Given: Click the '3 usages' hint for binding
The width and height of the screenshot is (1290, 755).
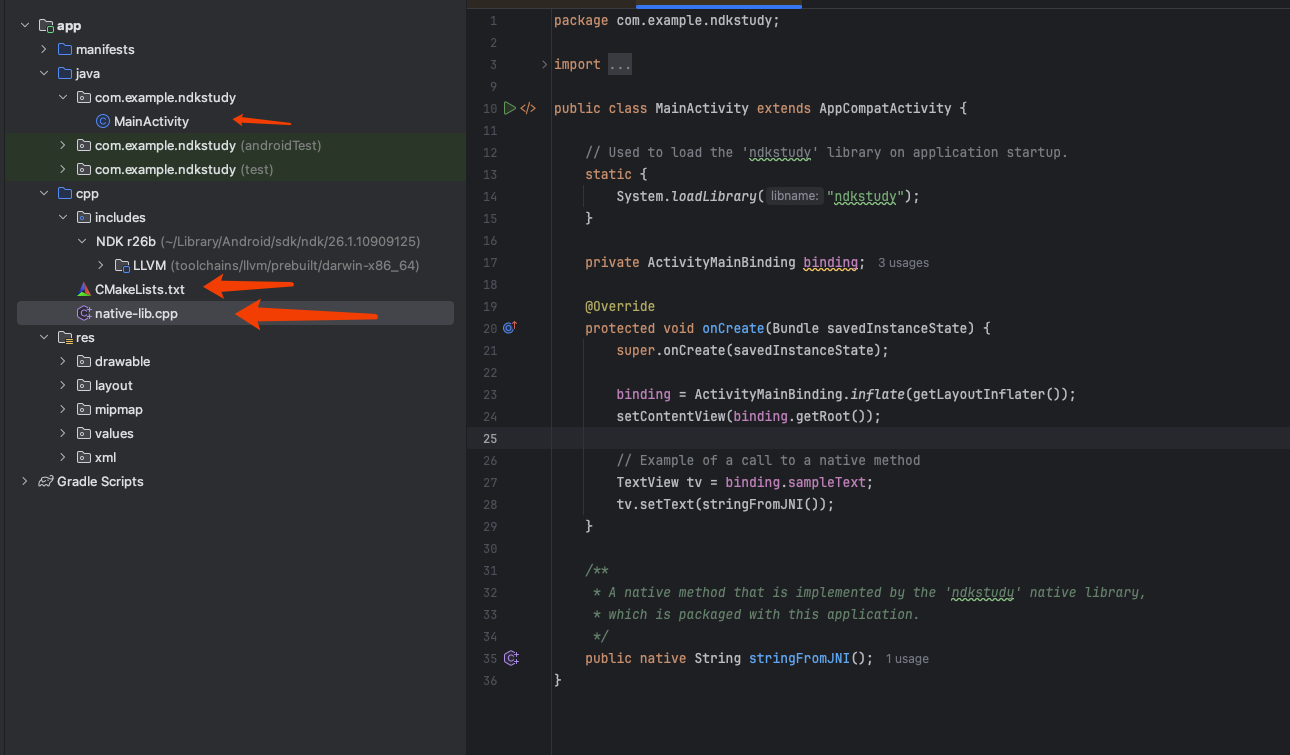Looking at the screenshot, I should (903, 263).
